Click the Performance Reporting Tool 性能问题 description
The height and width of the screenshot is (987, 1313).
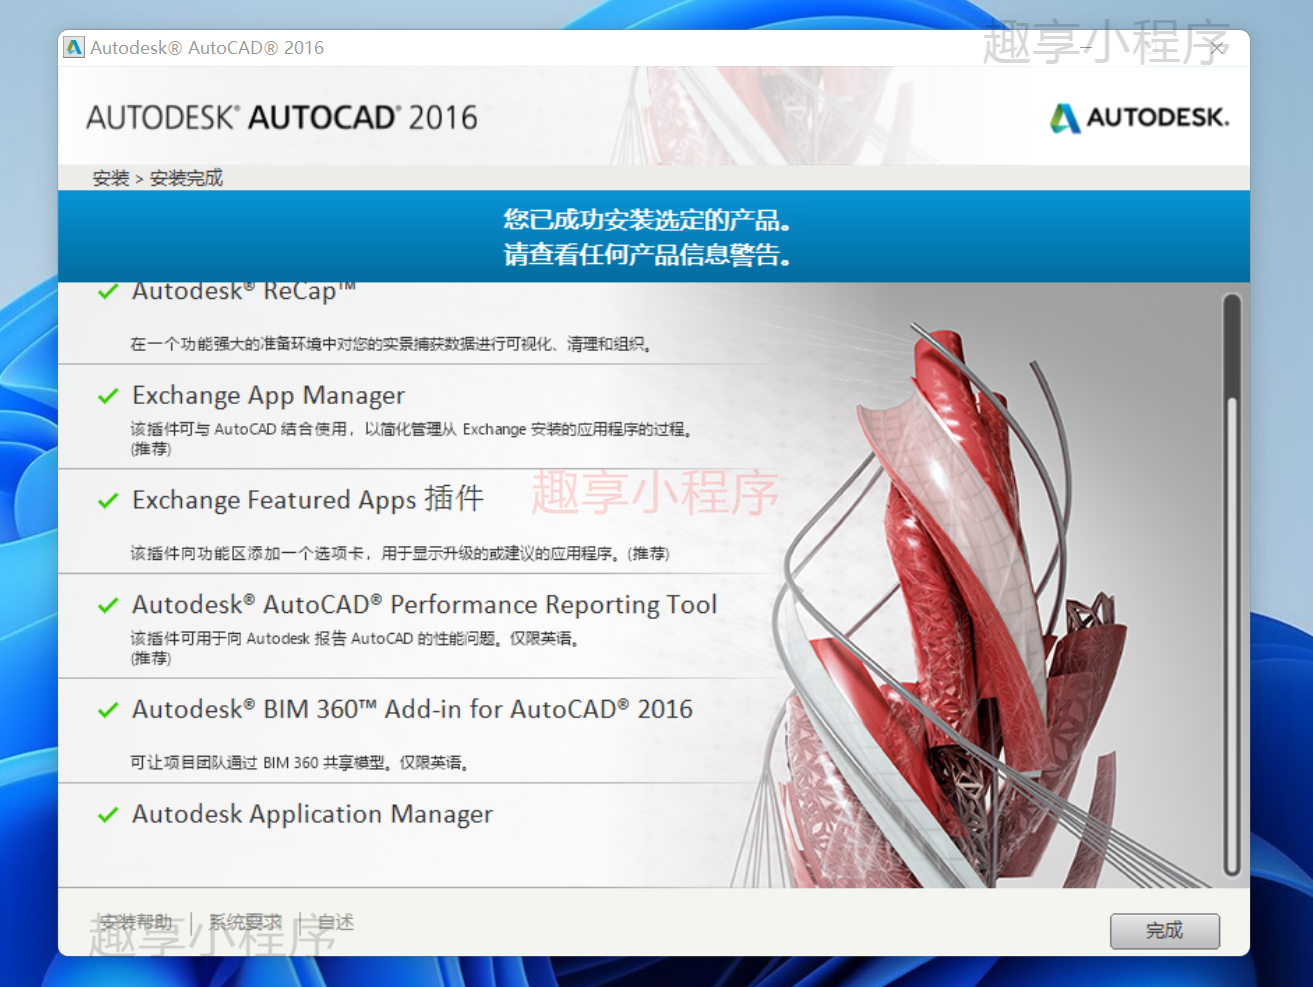point(355,647)
